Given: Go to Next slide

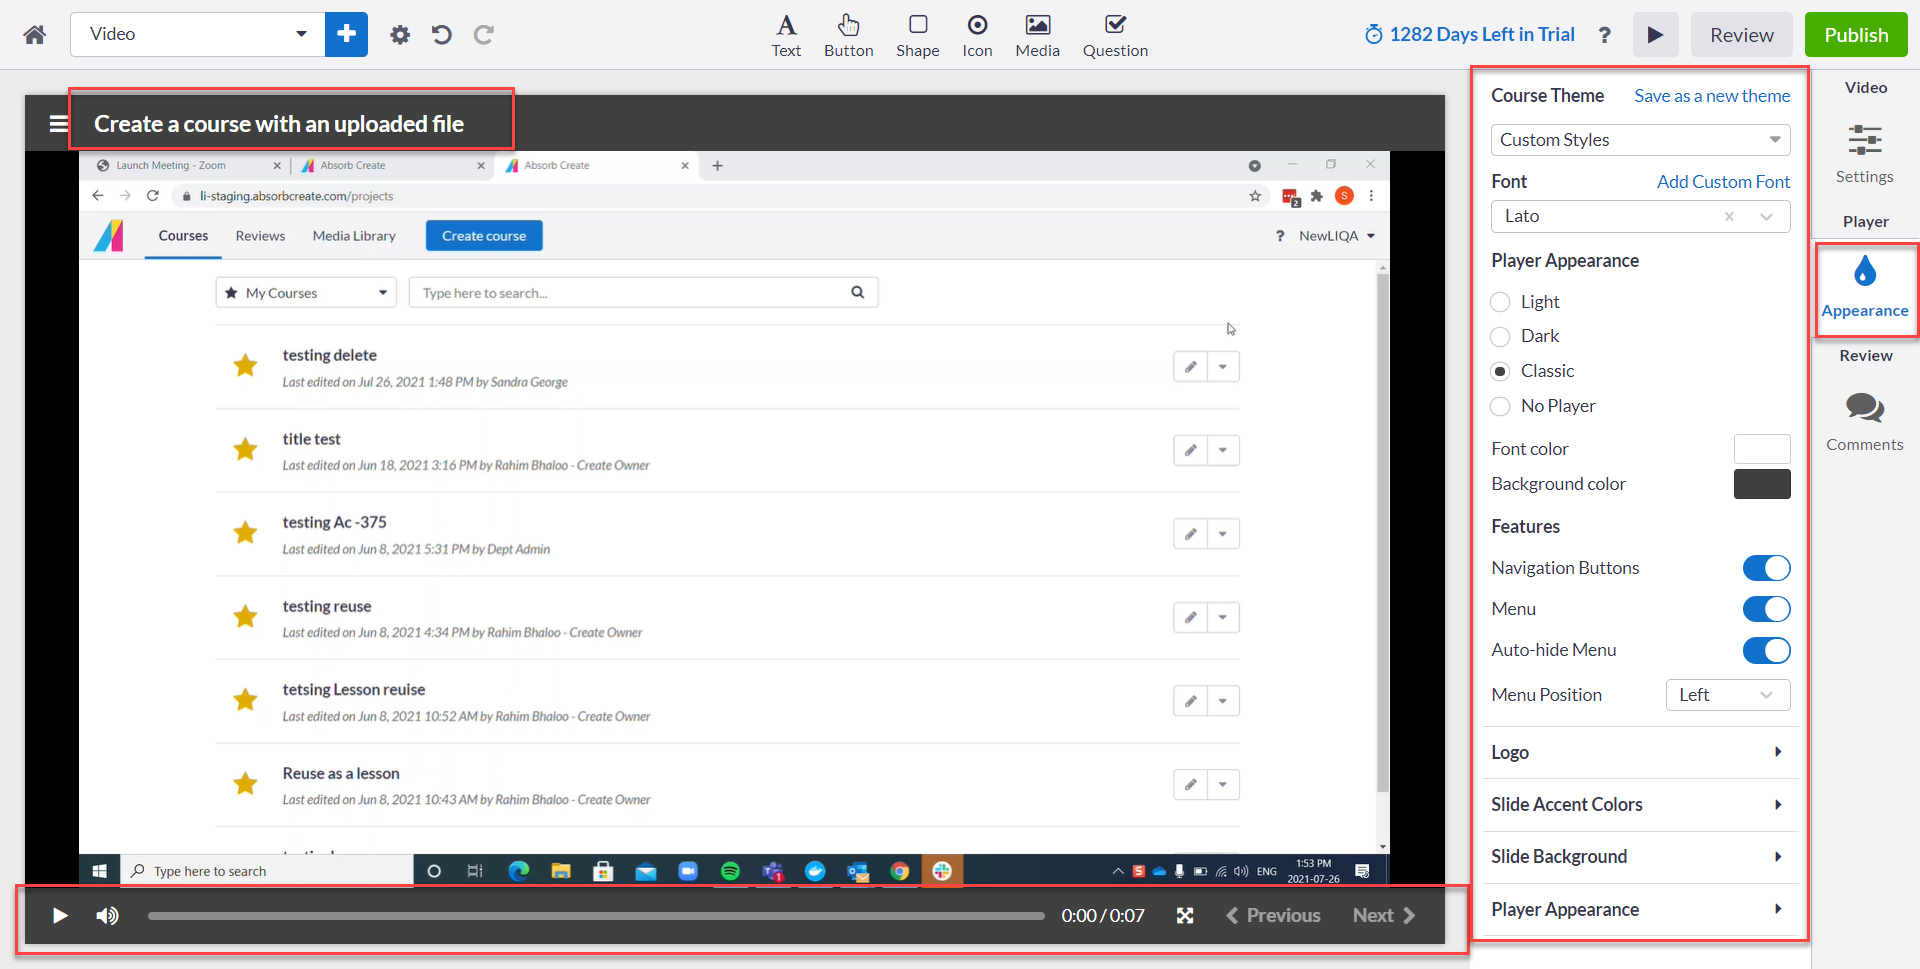Looking at the screenshot, I should pos(1384,916).
